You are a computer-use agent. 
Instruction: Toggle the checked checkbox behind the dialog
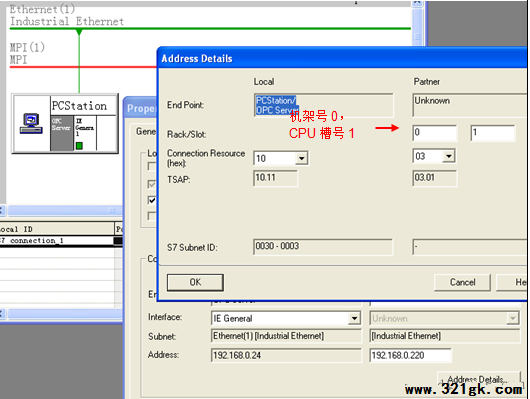pyautogui.click(x=152, y=200)
